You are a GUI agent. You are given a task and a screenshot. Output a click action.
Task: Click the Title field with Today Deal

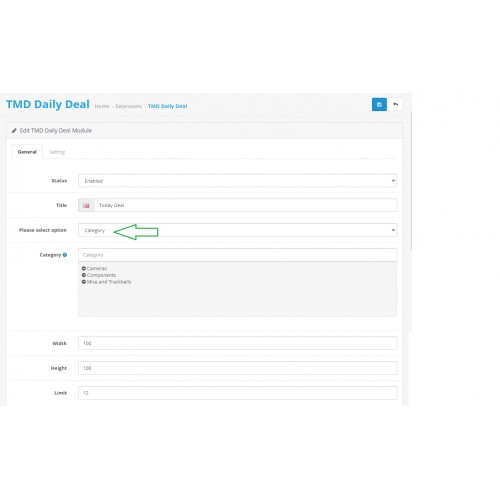(246, 205)
